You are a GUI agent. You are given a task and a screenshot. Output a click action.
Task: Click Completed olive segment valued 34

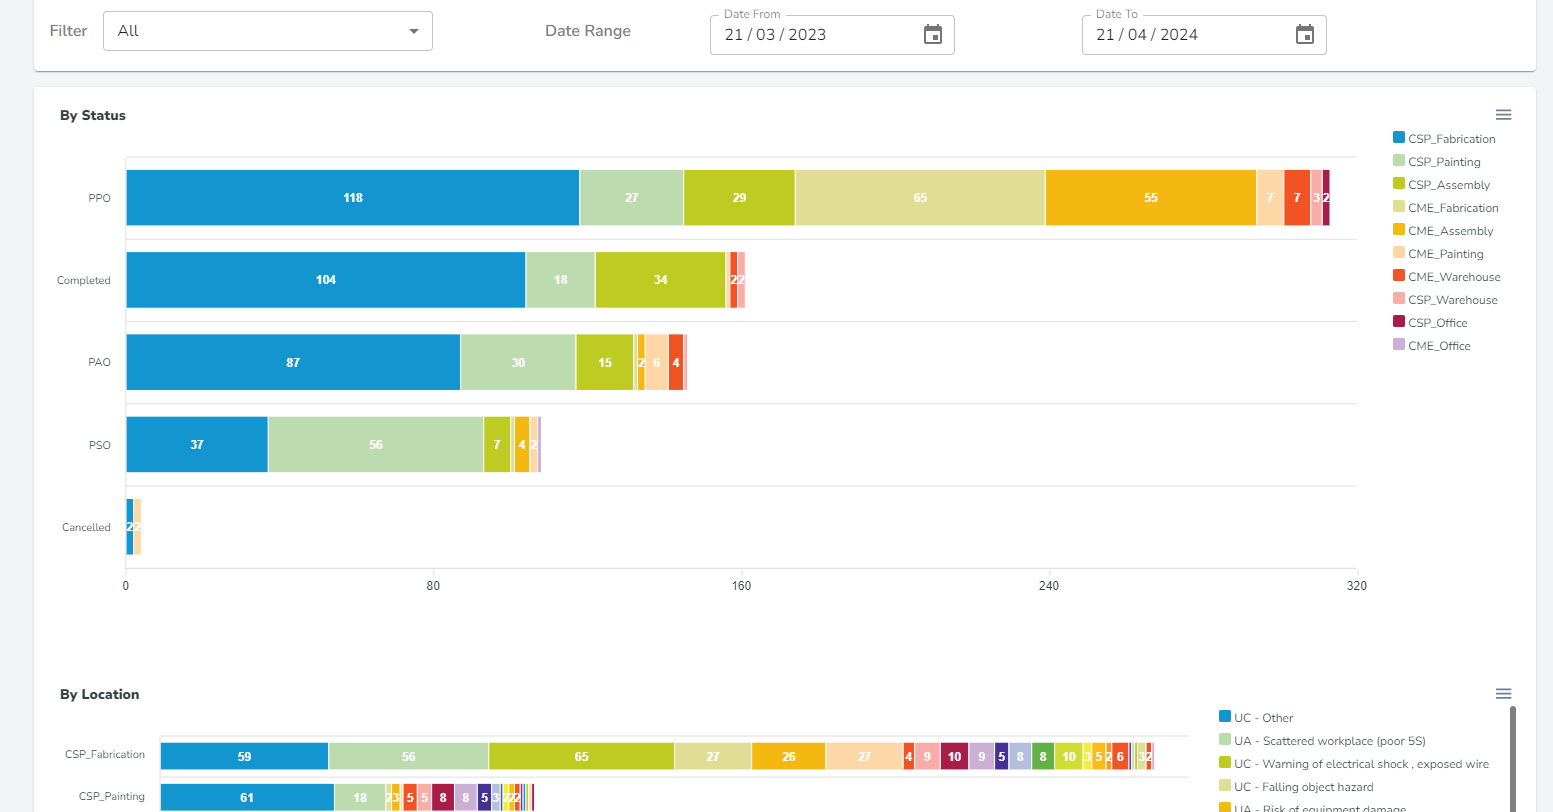[x=661, y=280]
